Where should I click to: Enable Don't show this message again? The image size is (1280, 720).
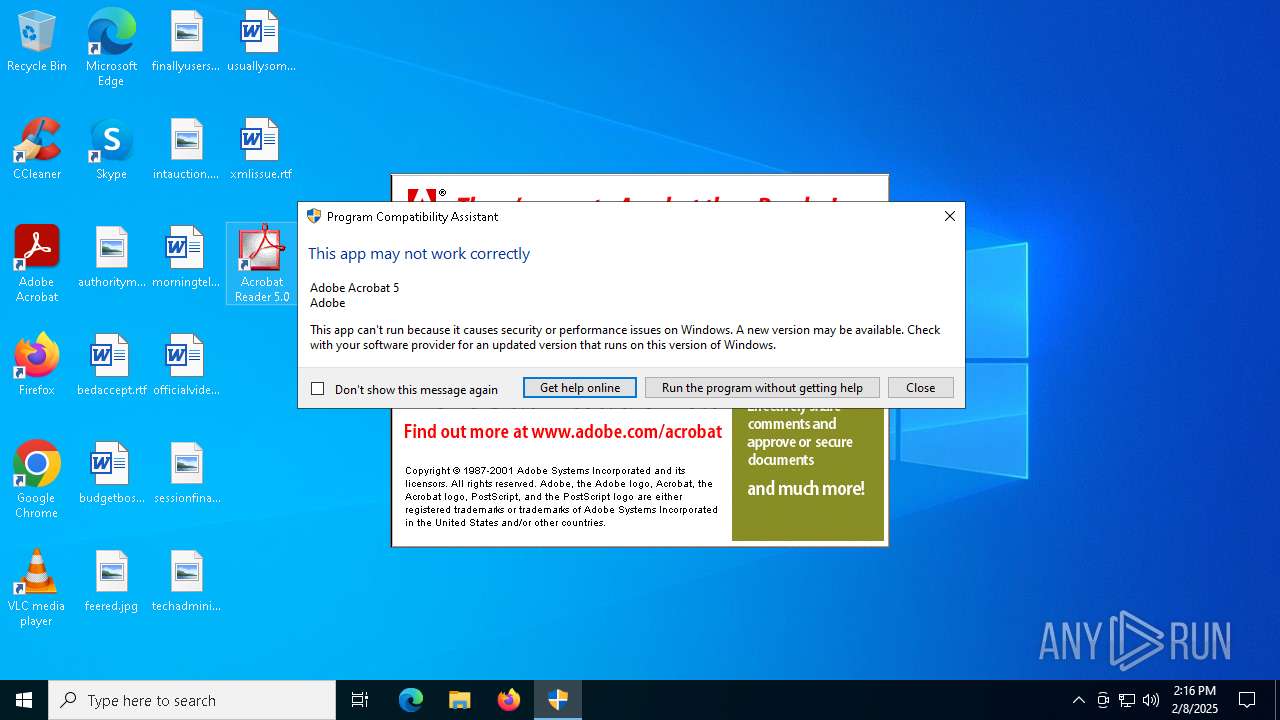pyautogui.click(x=318, y=389)
